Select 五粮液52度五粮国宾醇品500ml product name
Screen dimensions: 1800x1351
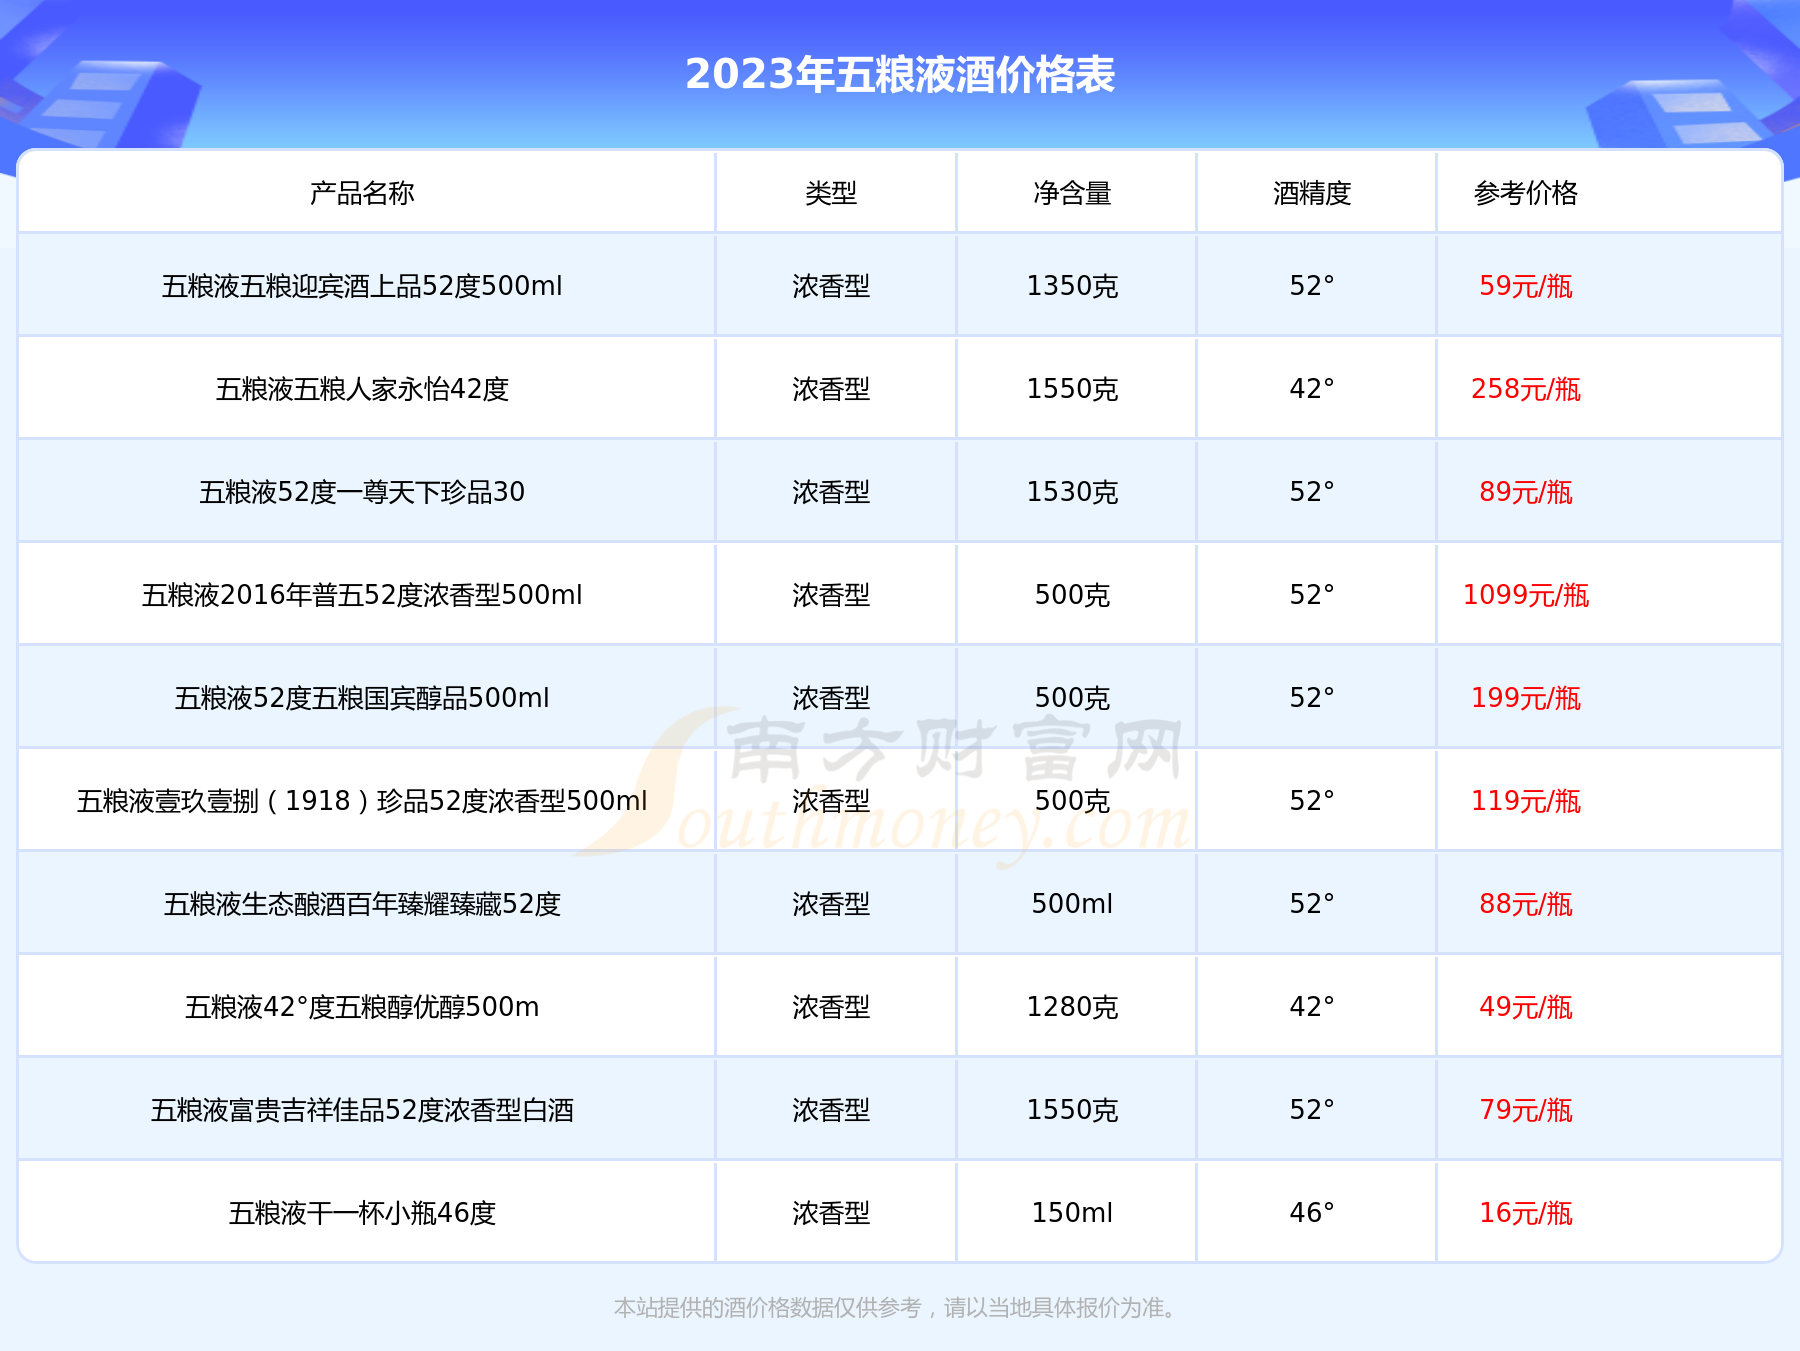[362, 698]
